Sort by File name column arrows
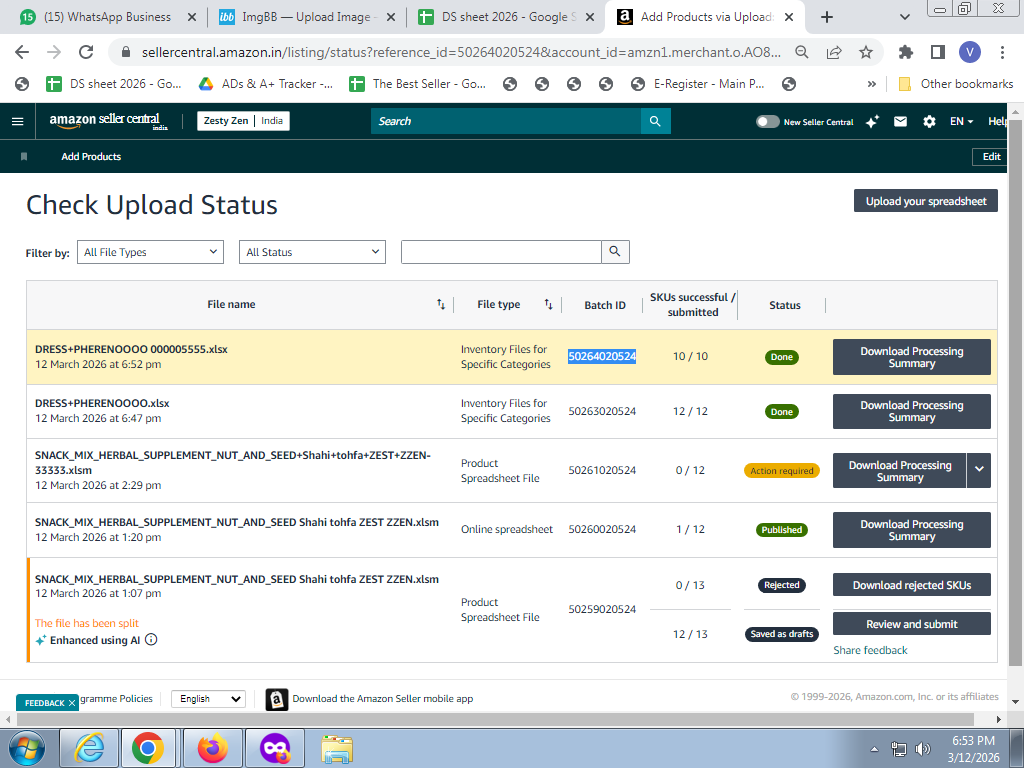The image size is (1024, 768). pyautogui.click(x=441, y=304)
